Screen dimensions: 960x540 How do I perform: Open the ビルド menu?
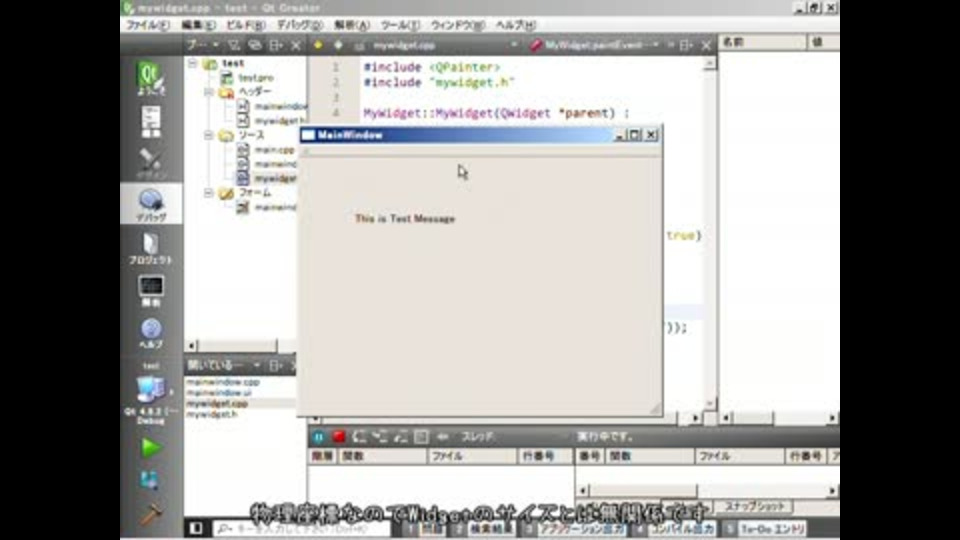246,25
